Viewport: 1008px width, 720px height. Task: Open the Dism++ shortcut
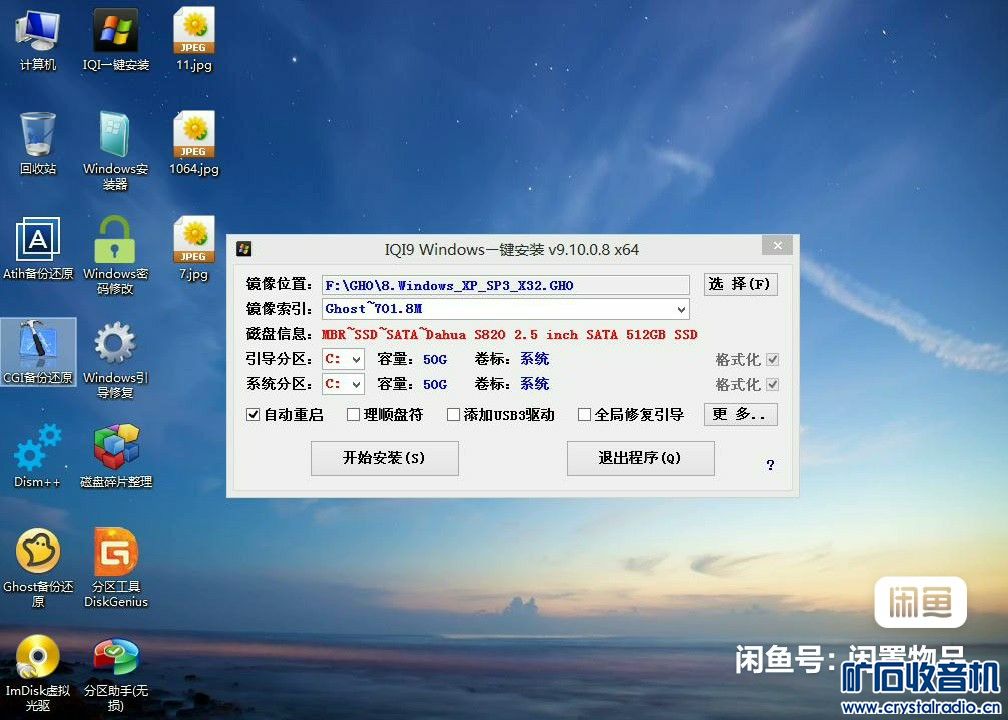tap(38, 456)
